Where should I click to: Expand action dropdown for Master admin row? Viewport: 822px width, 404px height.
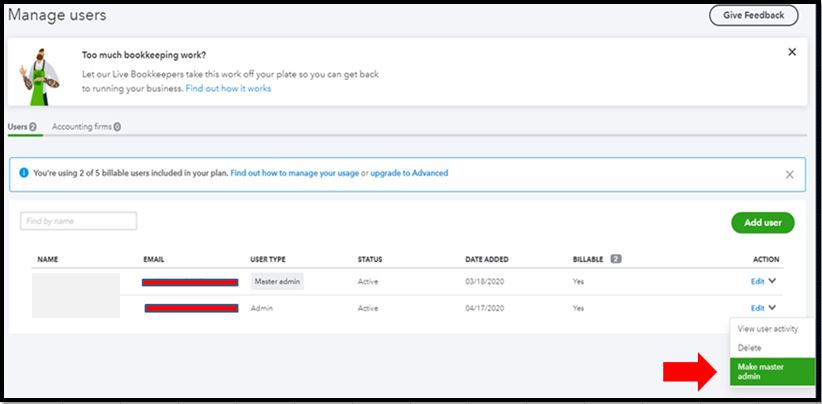click(x=772, y=282)
